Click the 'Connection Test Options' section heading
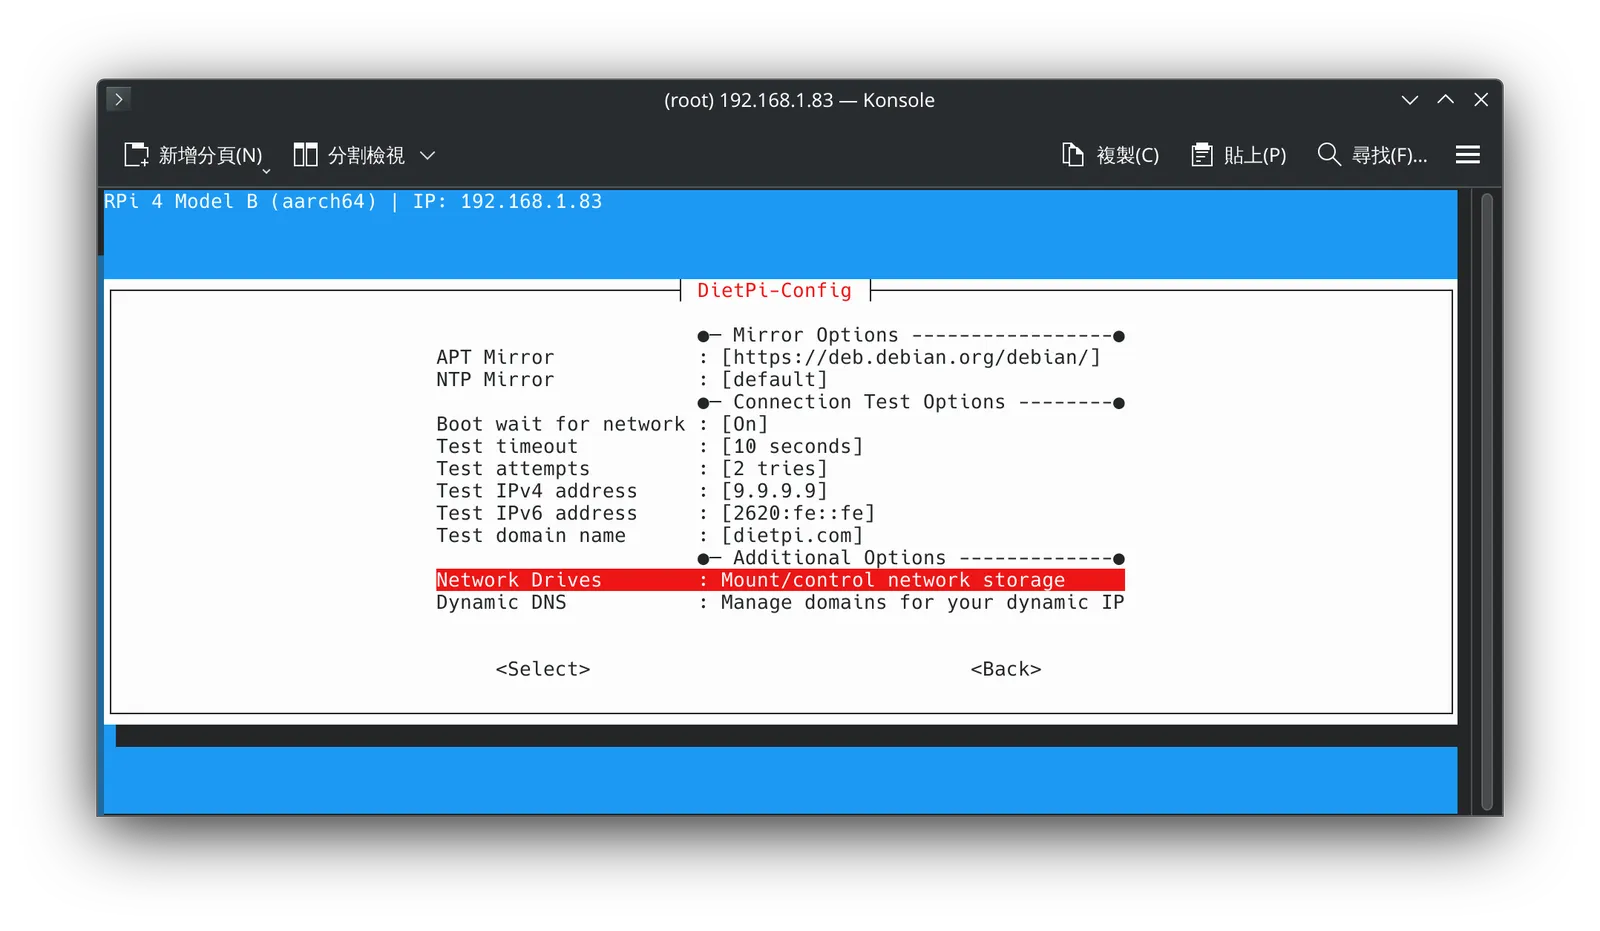The width and height of the screenshot is (1600, 931). (x=869, y=402)
